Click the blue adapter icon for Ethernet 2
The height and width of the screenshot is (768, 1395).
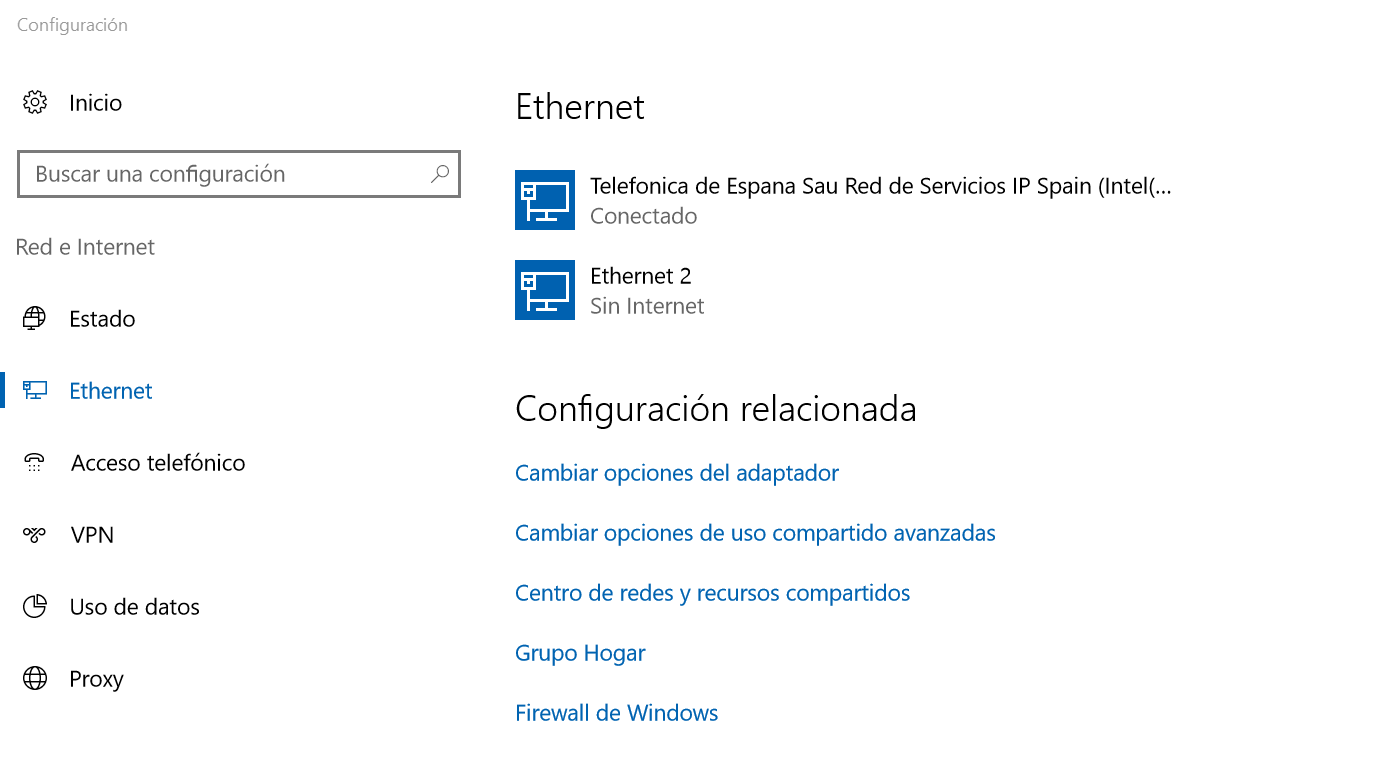click(545, 290)
